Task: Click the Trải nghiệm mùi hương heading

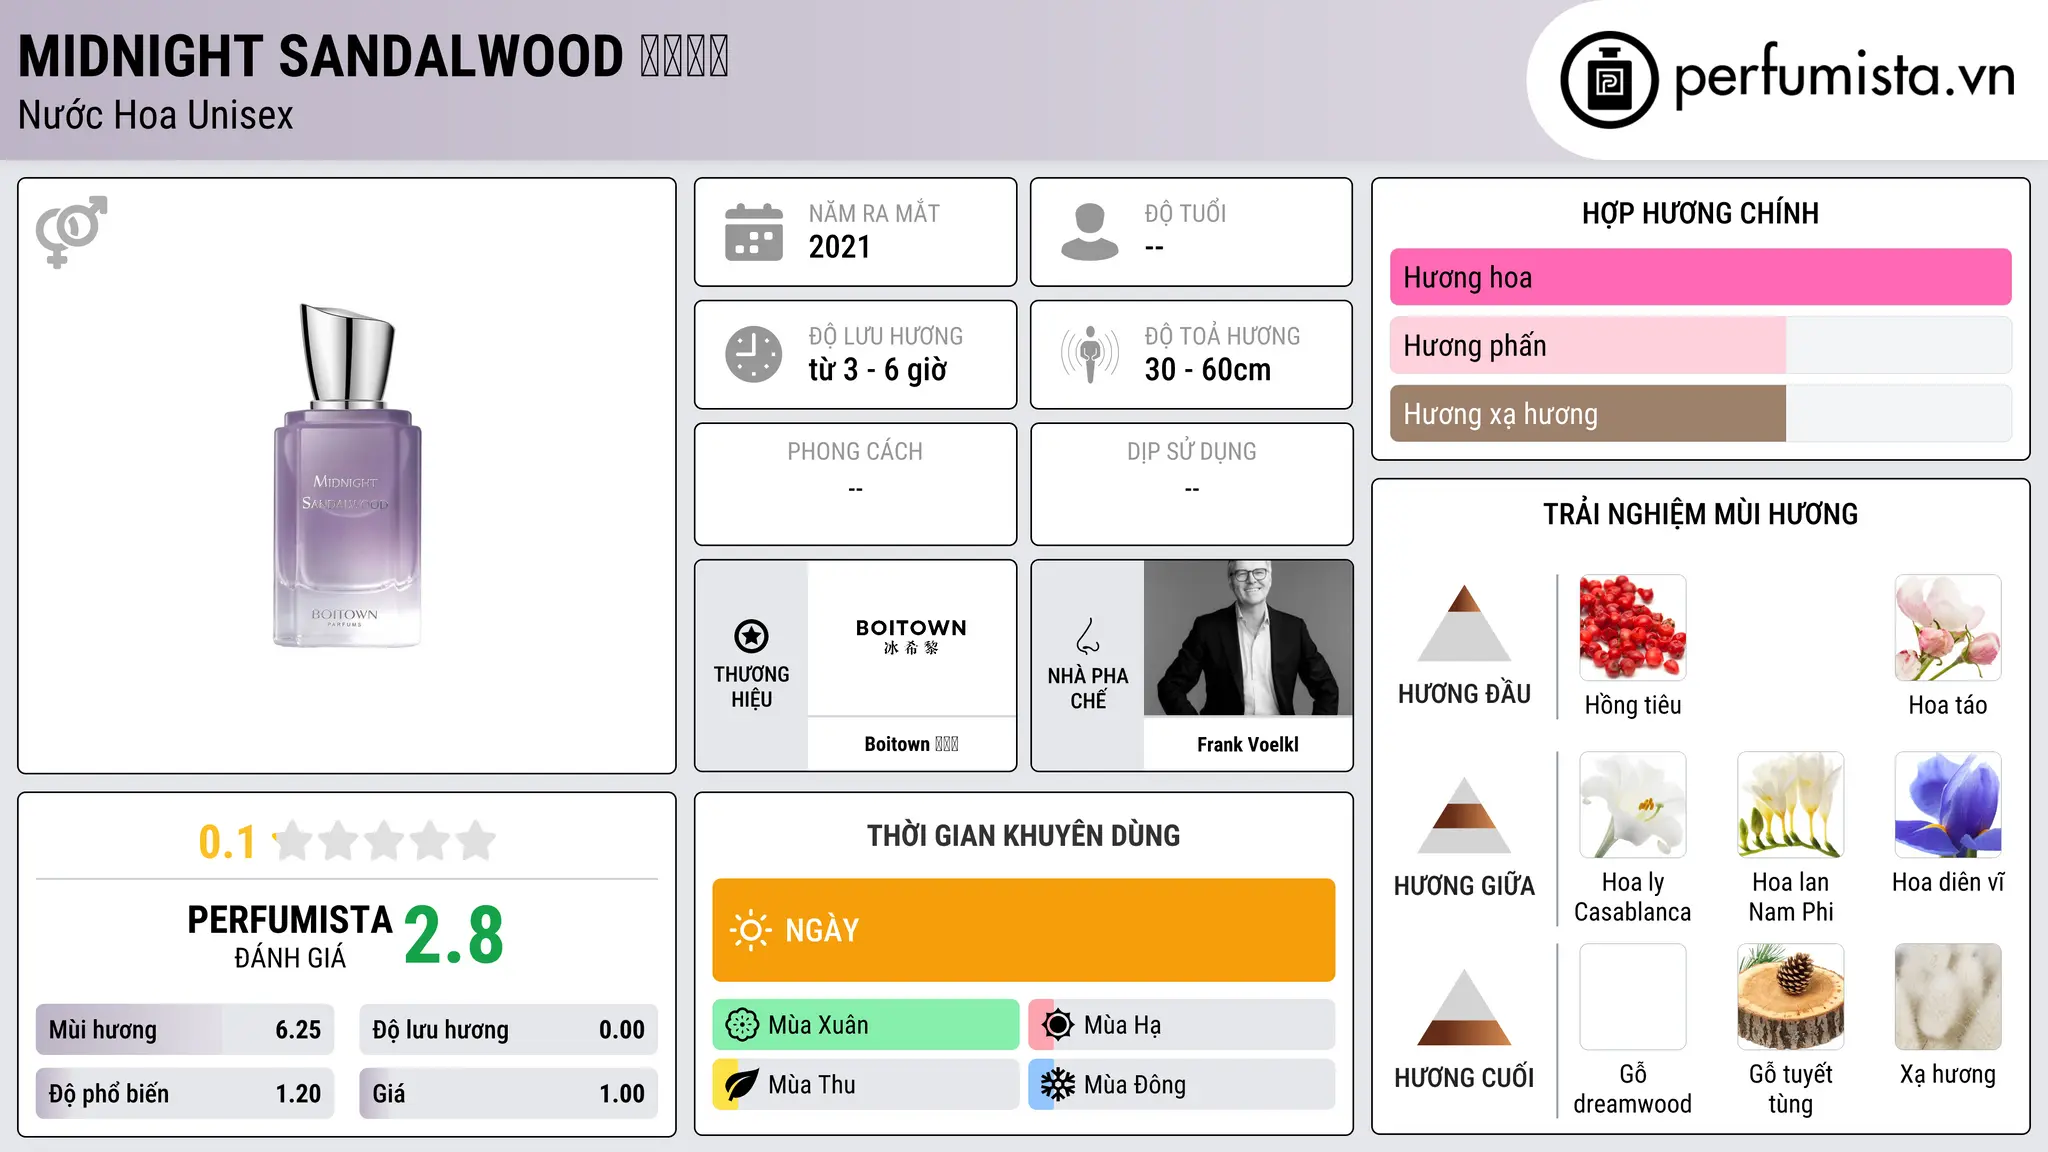Action: coord(1700,514)
